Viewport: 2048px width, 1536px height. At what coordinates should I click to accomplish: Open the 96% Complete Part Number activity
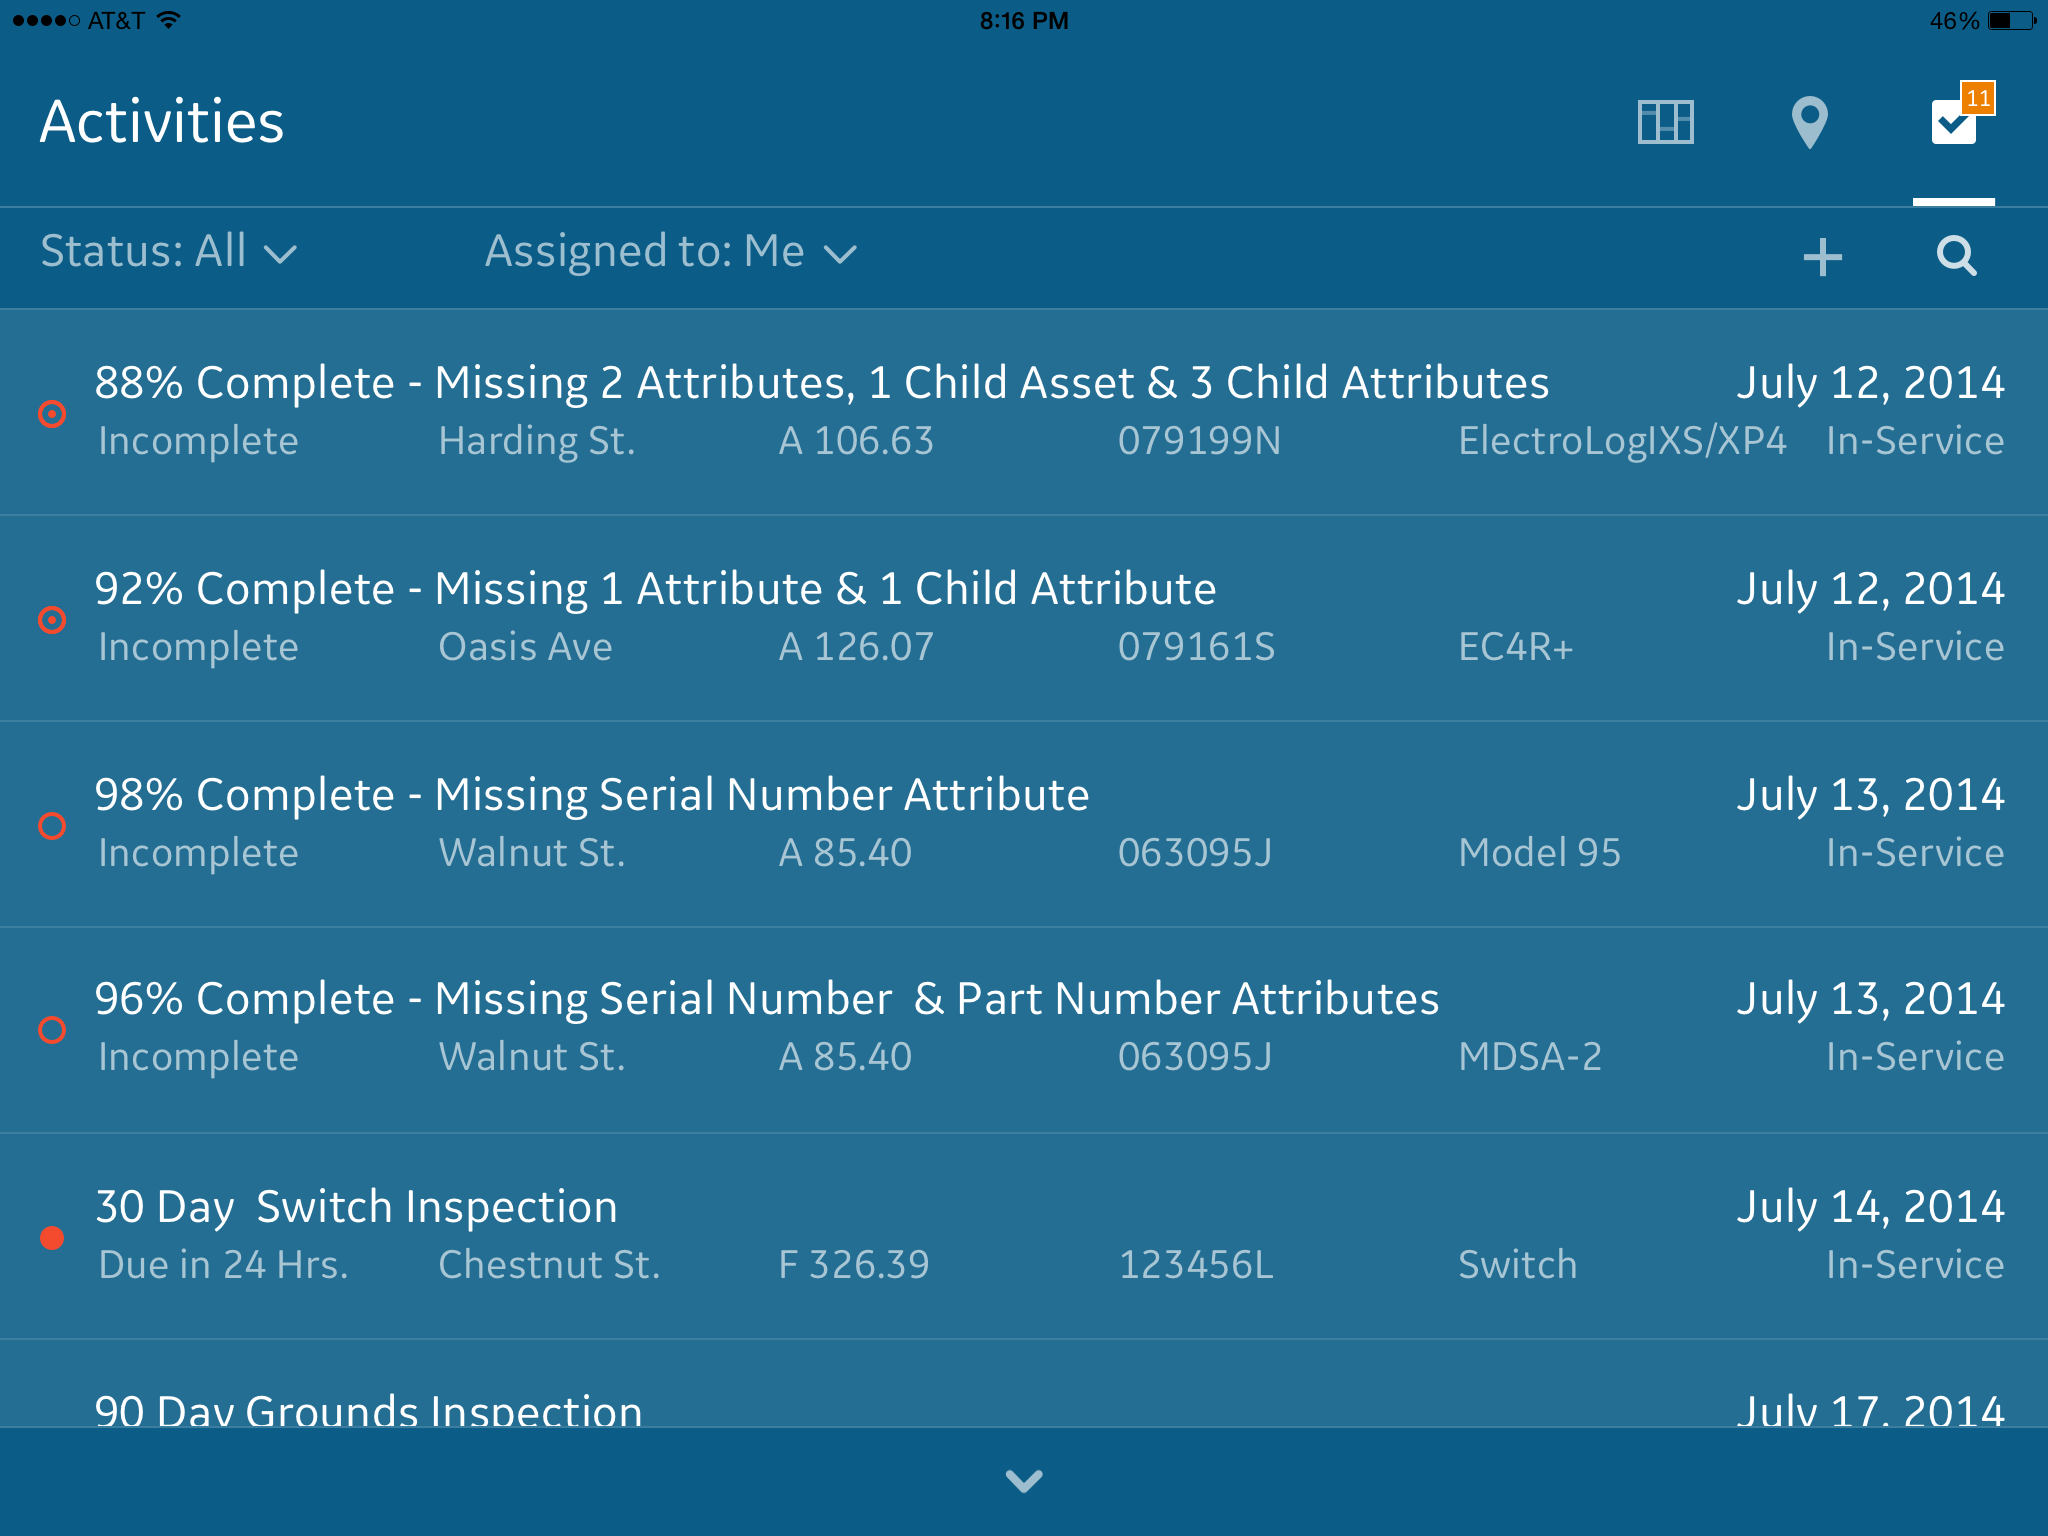[1024, 1030]
